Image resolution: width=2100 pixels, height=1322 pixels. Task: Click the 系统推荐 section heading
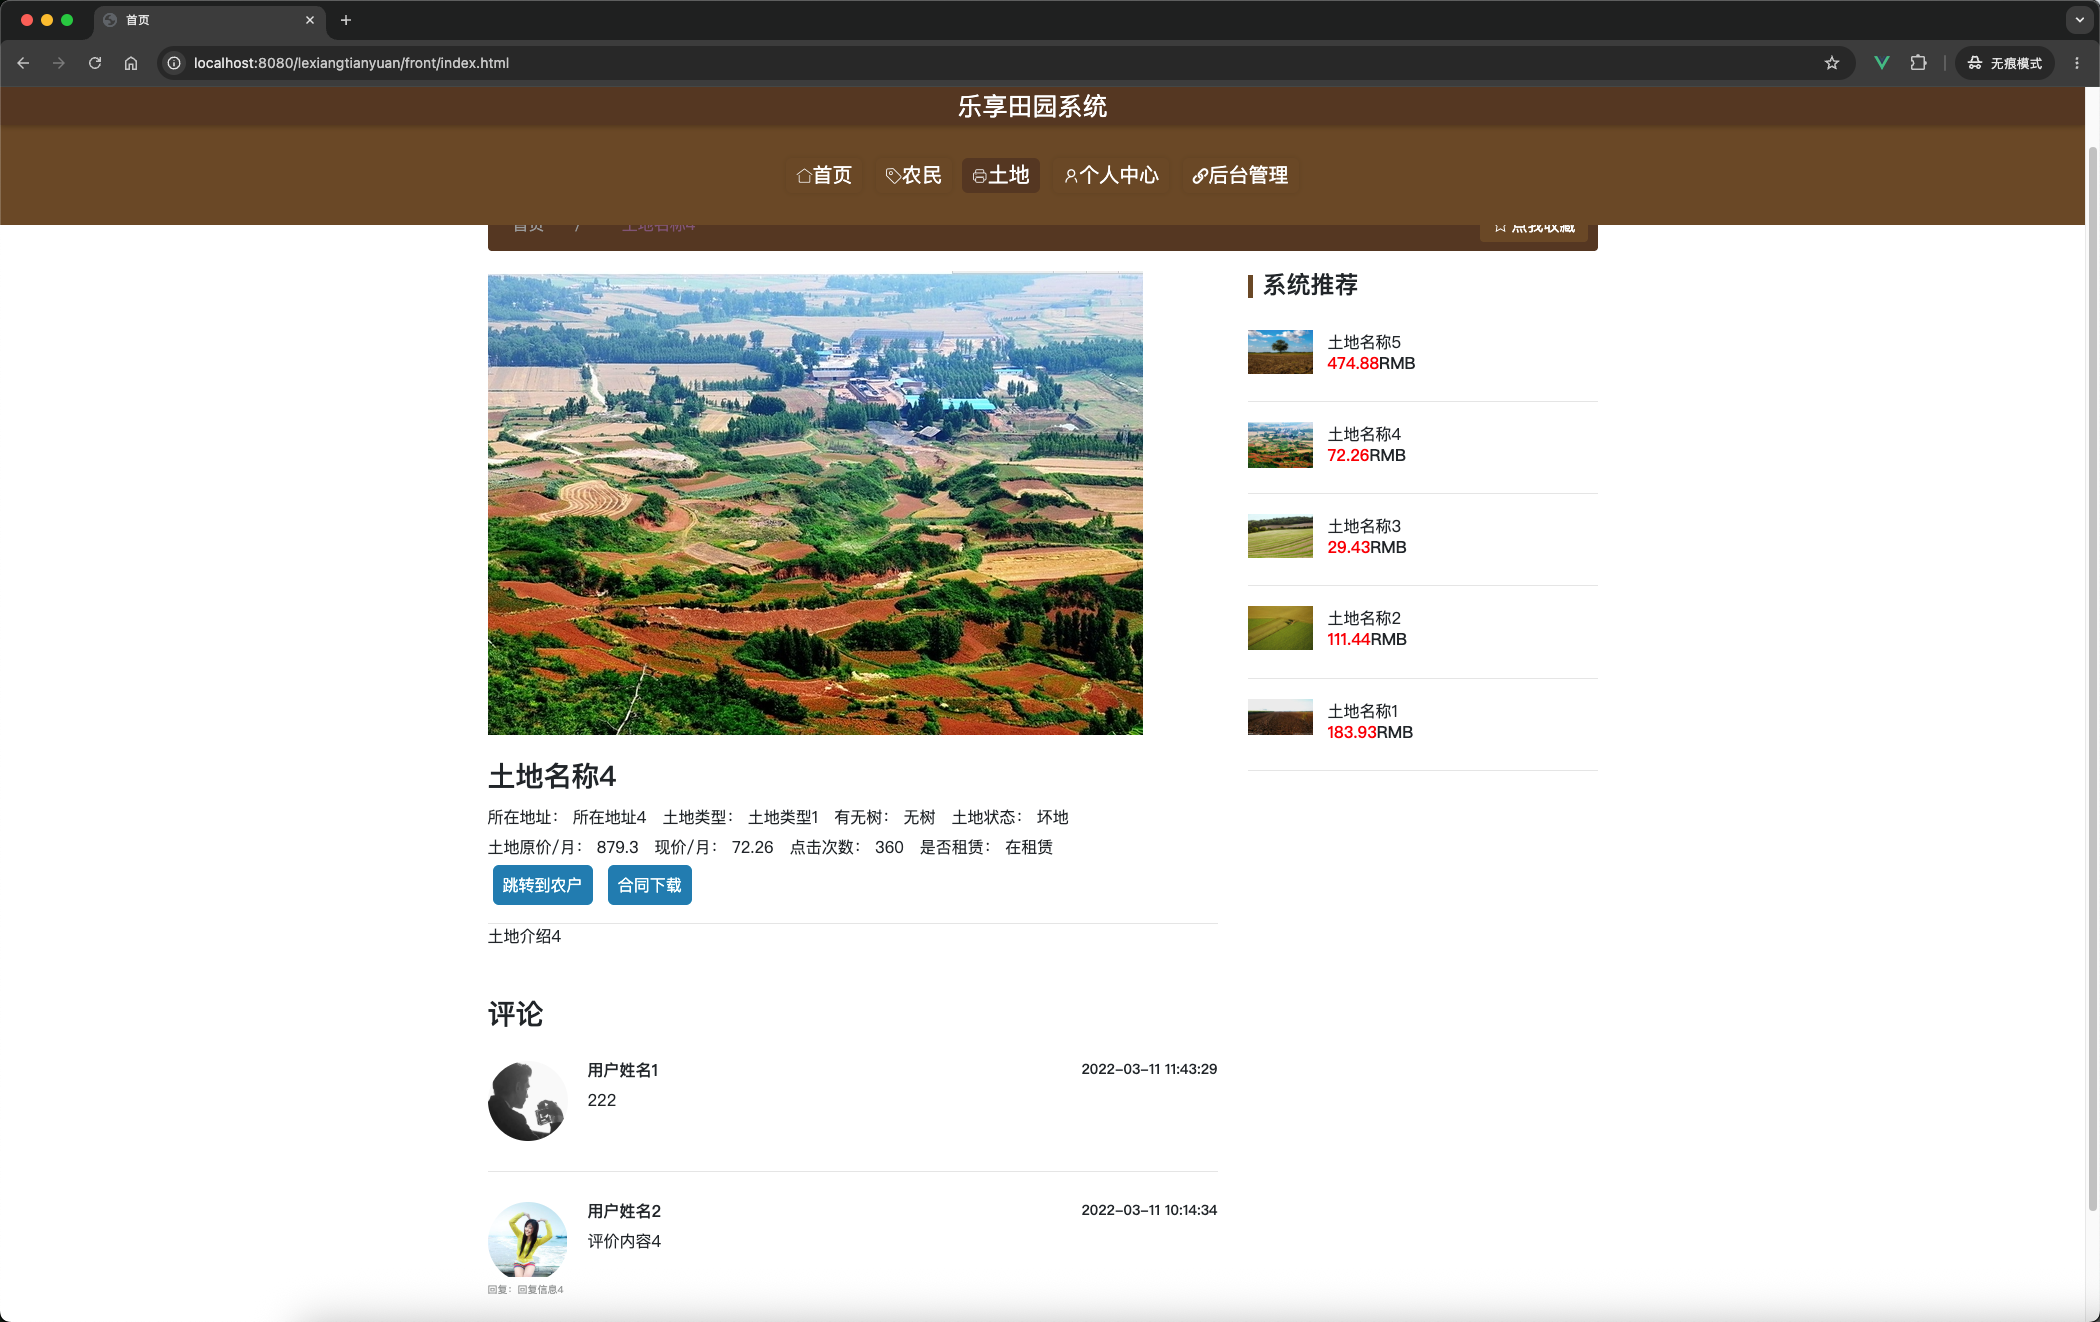click(1310, 285)
